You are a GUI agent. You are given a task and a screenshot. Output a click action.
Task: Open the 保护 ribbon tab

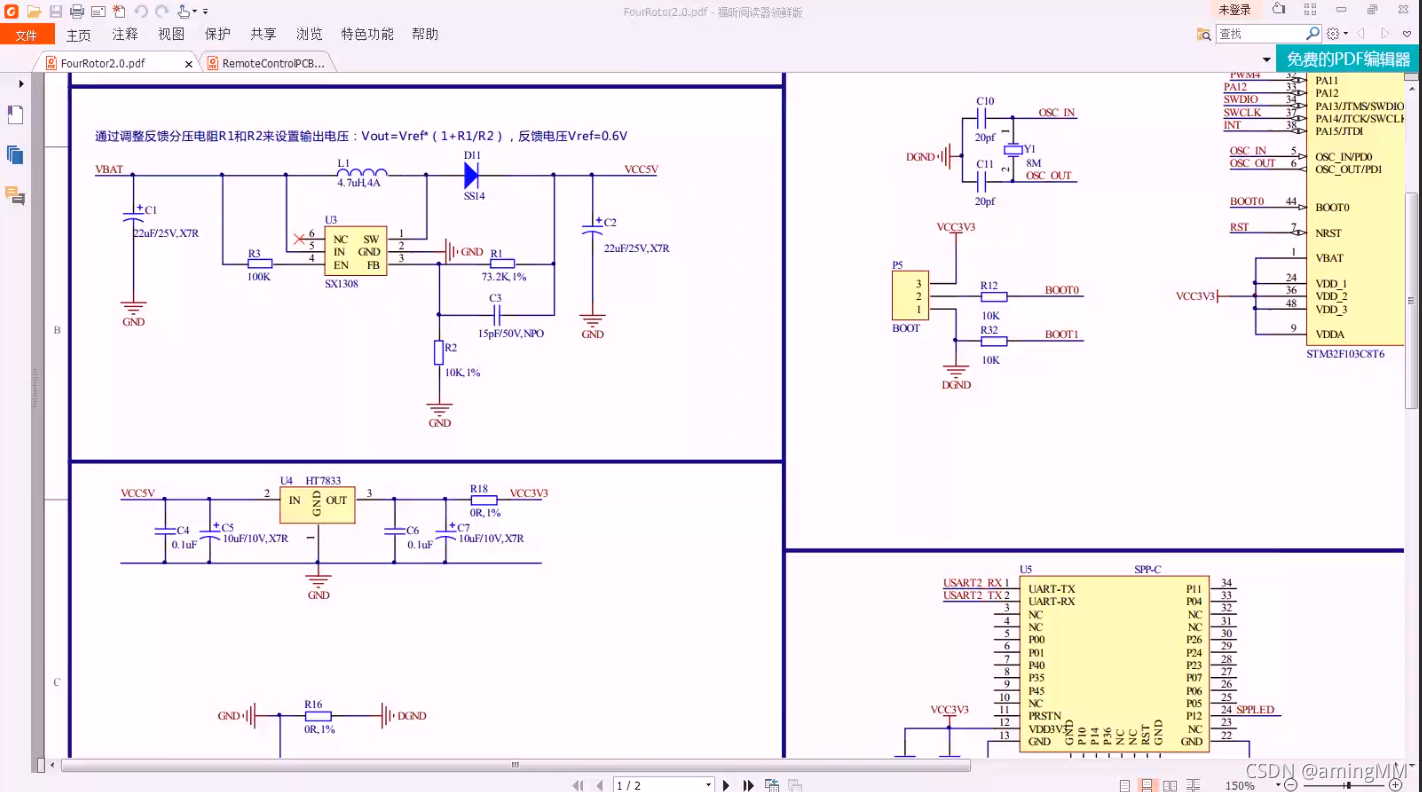pyautogui.click(x=217, y=35)
